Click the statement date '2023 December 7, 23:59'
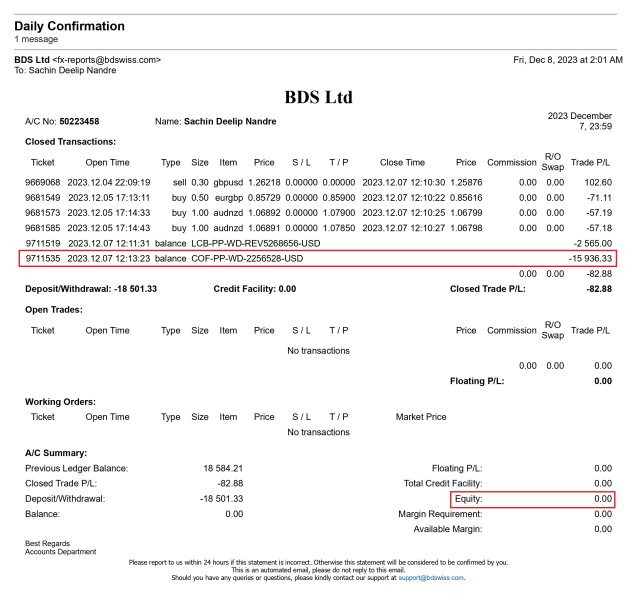The height and width of the screenshot is (600, 639). tap(580, 121)
